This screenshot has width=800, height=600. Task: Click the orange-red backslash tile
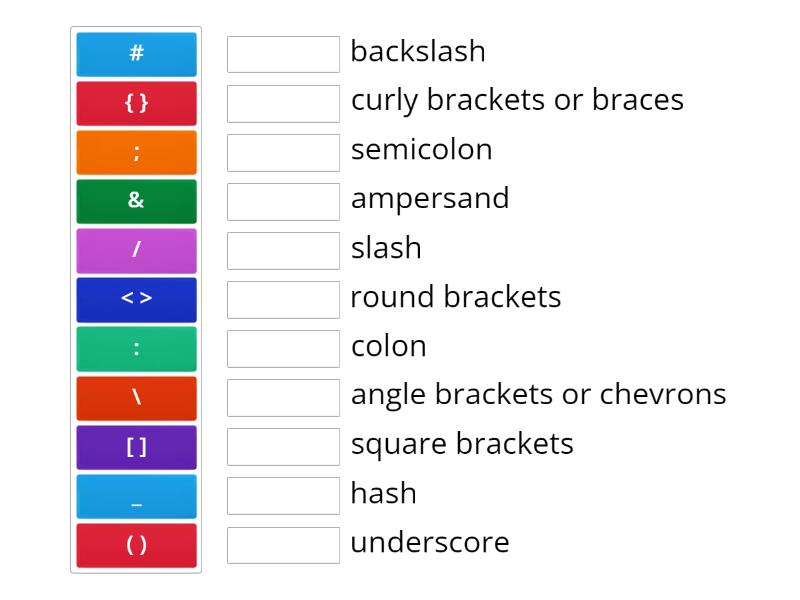[x=136, y=398]
